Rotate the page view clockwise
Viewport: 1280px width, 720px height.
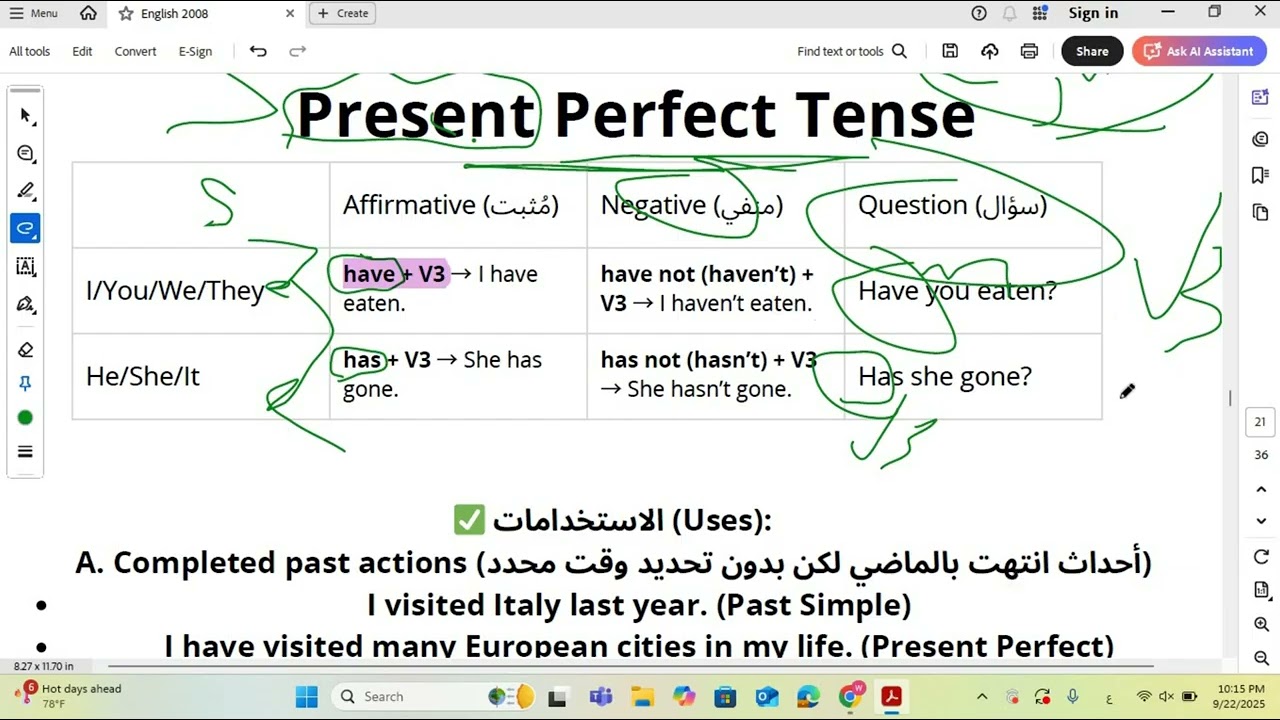point(1261,557)
